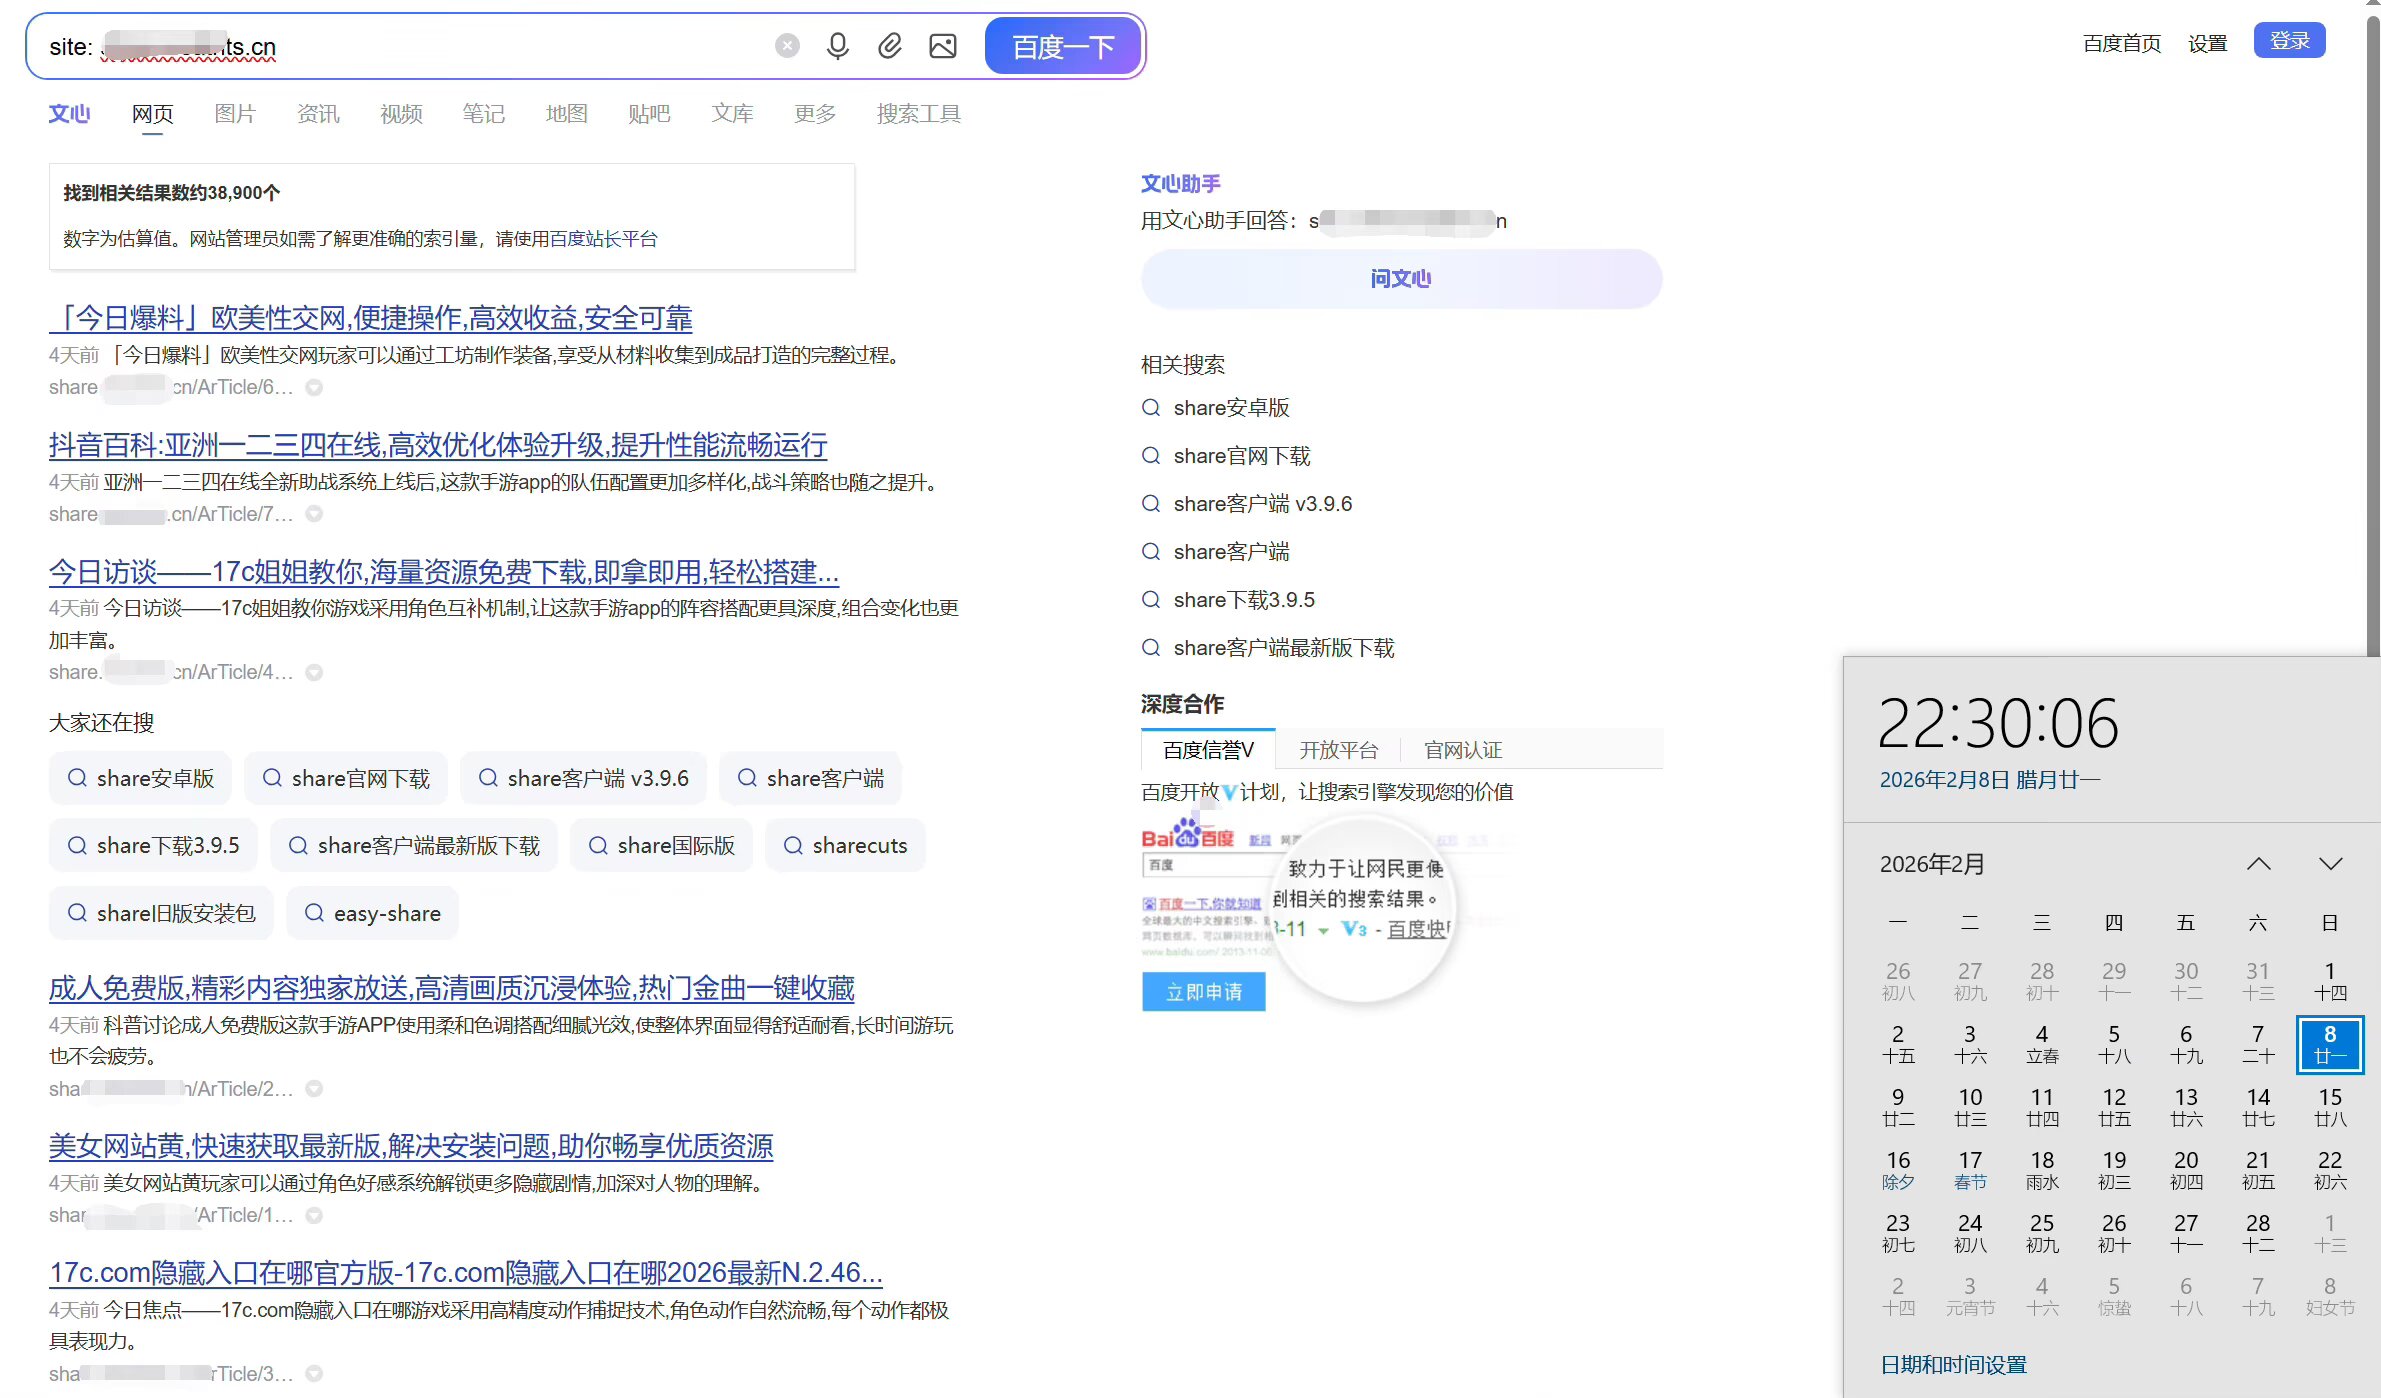Image resolution: width=2381 pixels, height=1398 pixels.
Task: Open info icon beside first result URL
Action: pos(314,388)
